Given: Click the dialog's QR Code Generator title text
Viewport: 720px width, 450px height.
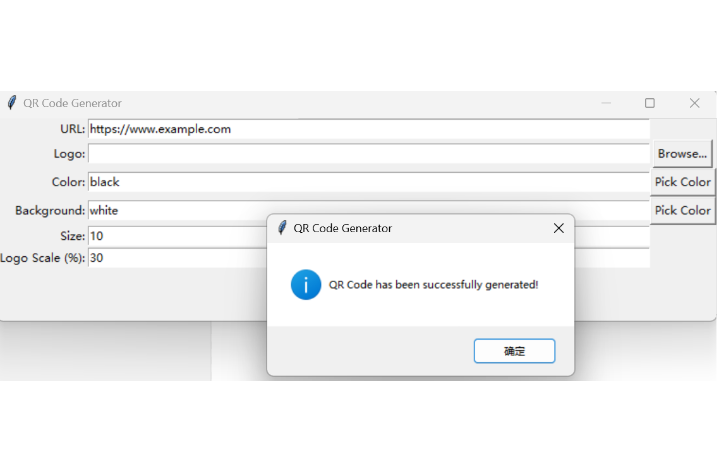Looking at the screenshot, I should (342, 228).
